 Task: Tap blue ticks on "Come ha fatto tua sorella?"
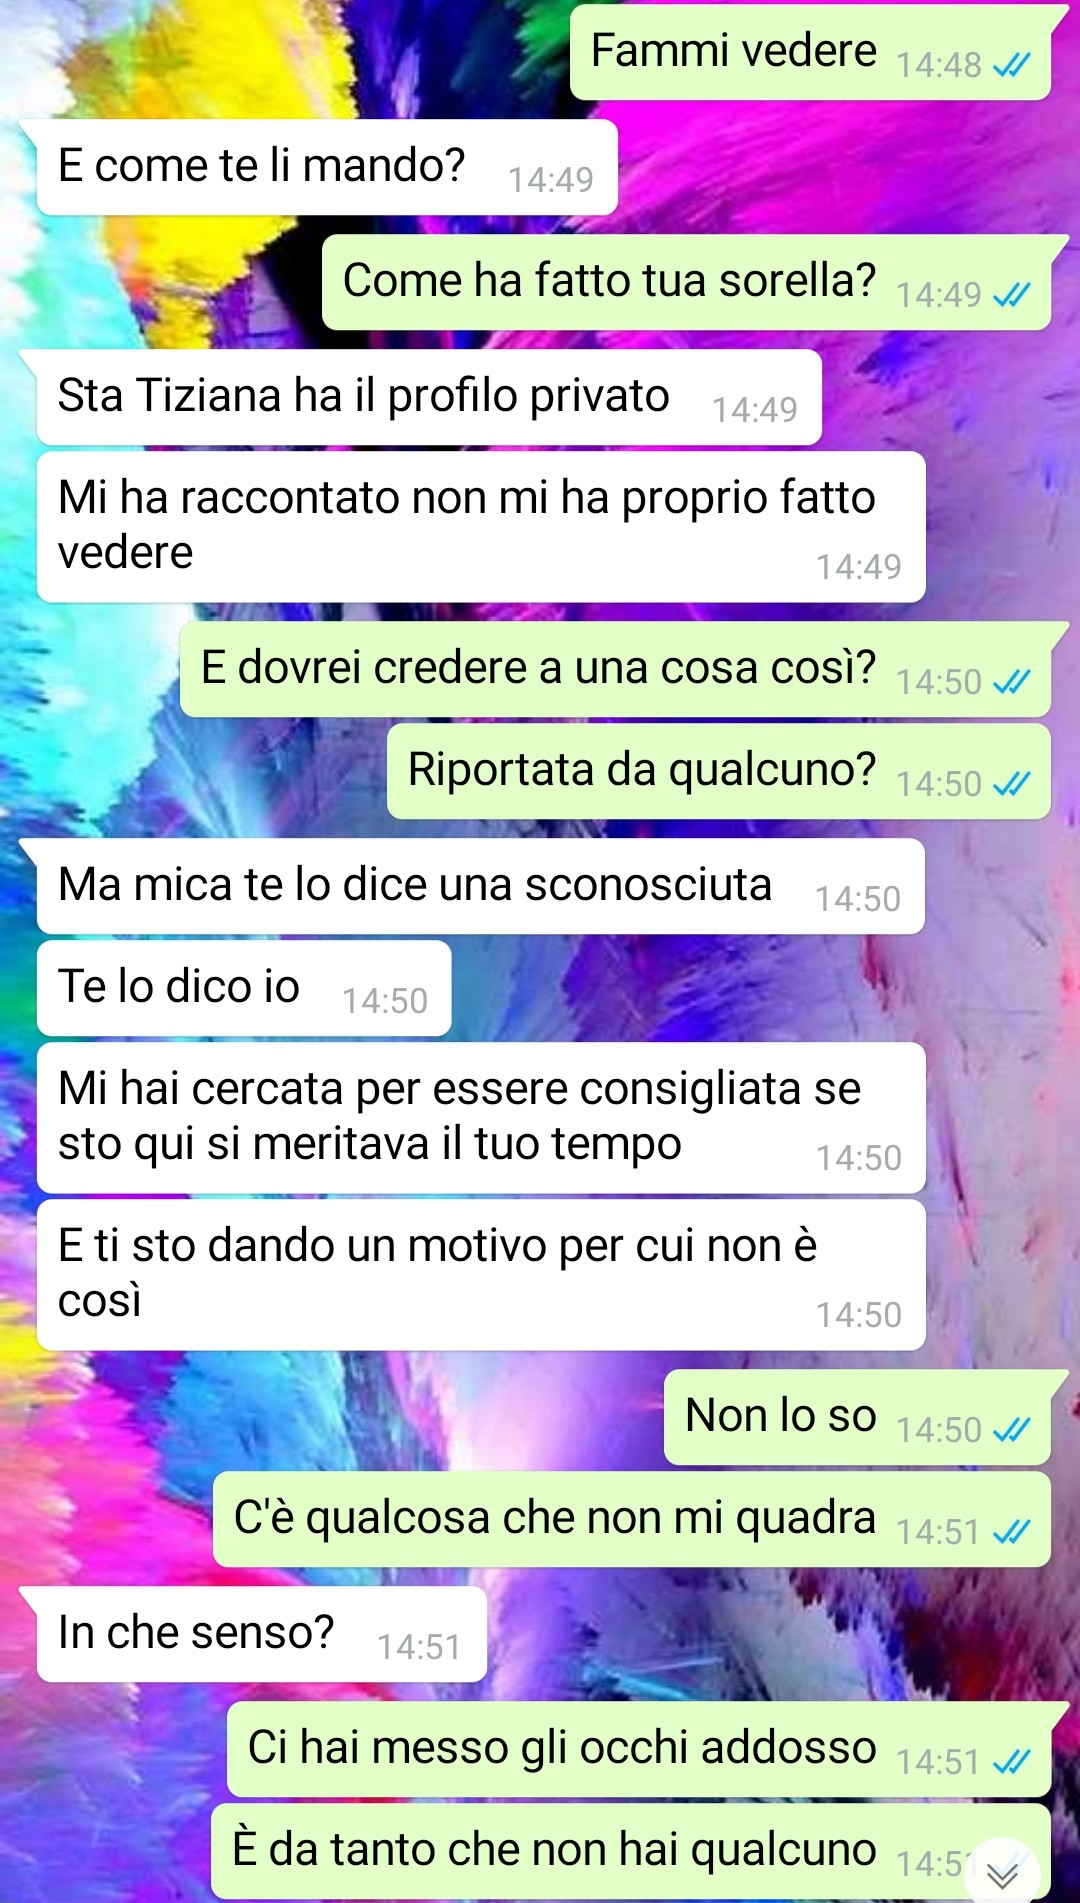point(1011,296)
